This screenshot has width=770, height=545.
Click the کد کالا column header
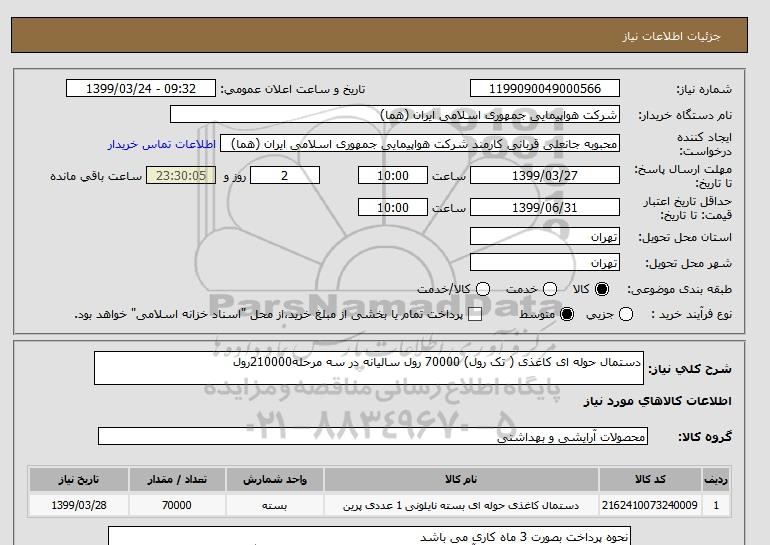(650, 480)
